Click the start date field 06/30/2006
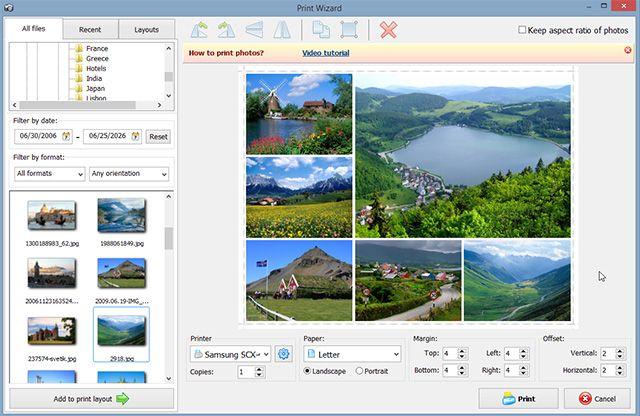This screenshot has height=416, width=640. pos(38,136)
